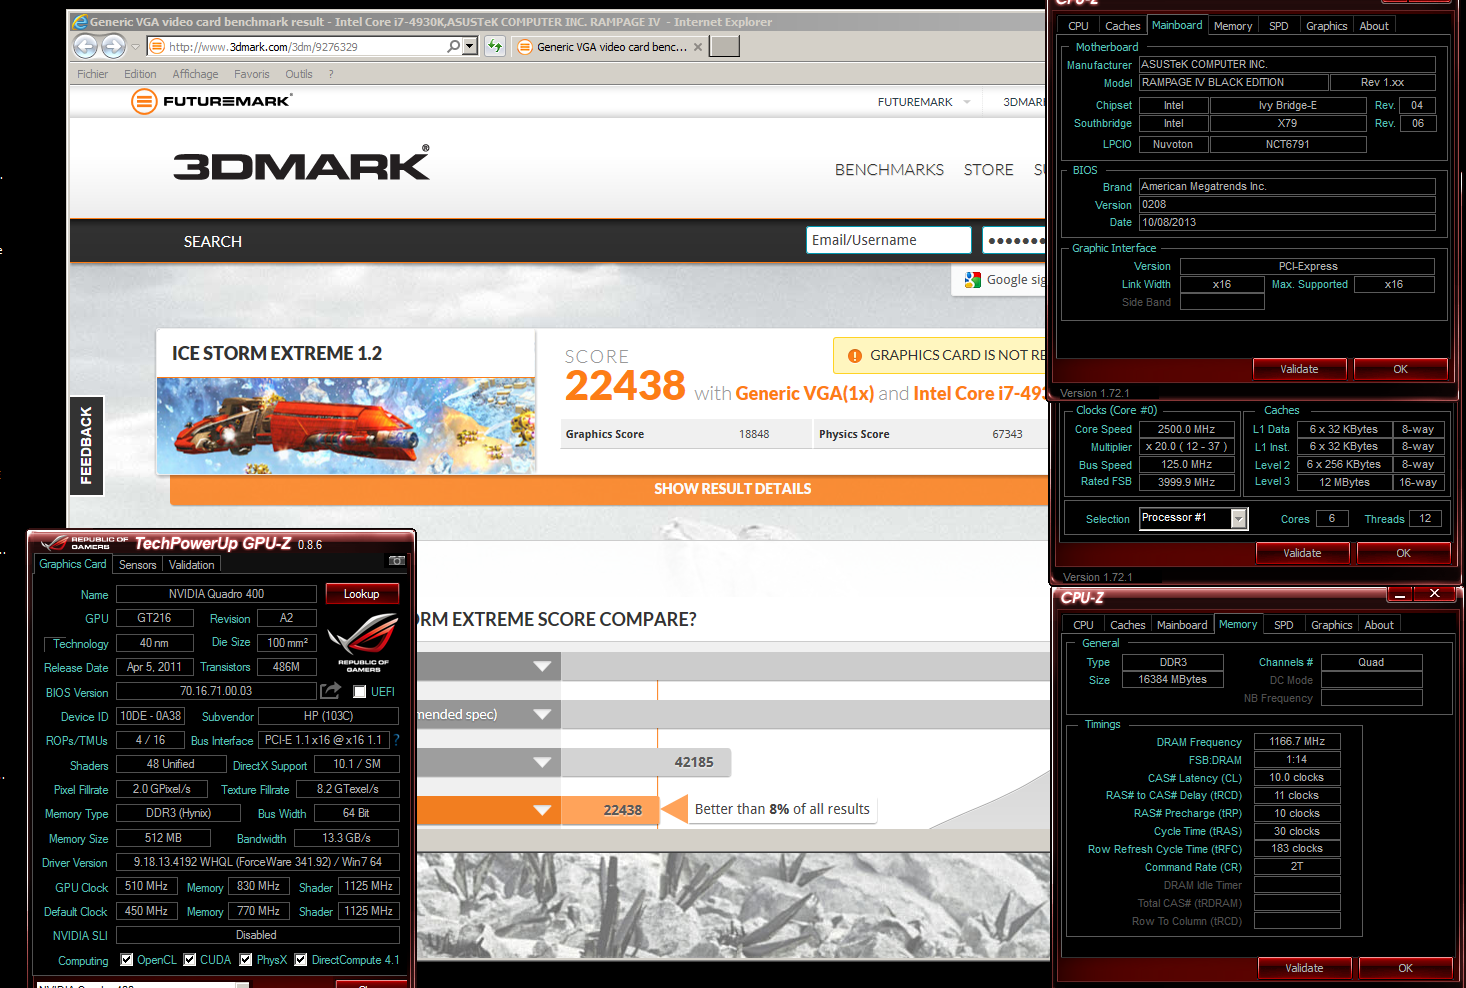Screen dimensions: 1466x988
Task: Click the GPU-Z Lookup button
Action: pyautogui.click(x=362, y=594)
